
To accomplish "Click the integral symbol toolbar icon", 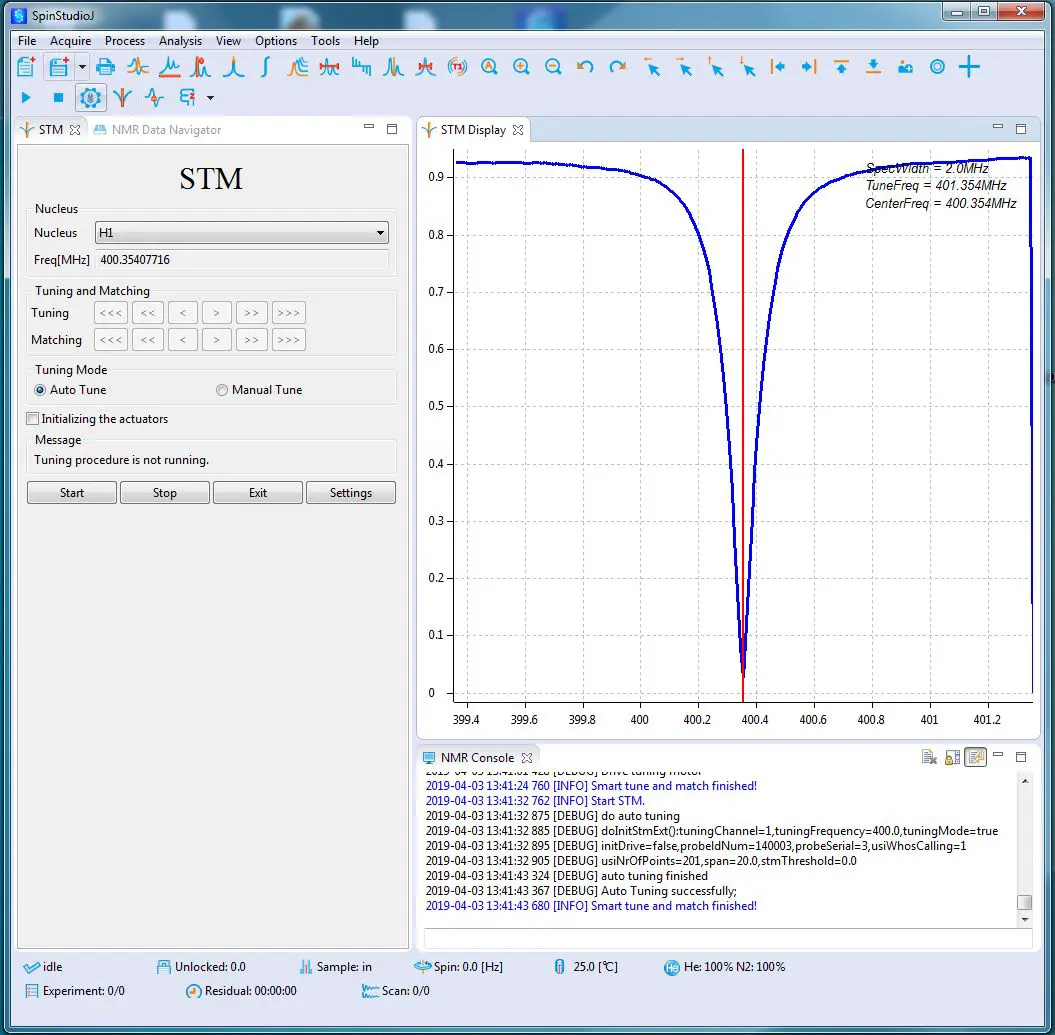I will [x=265, y=67].
